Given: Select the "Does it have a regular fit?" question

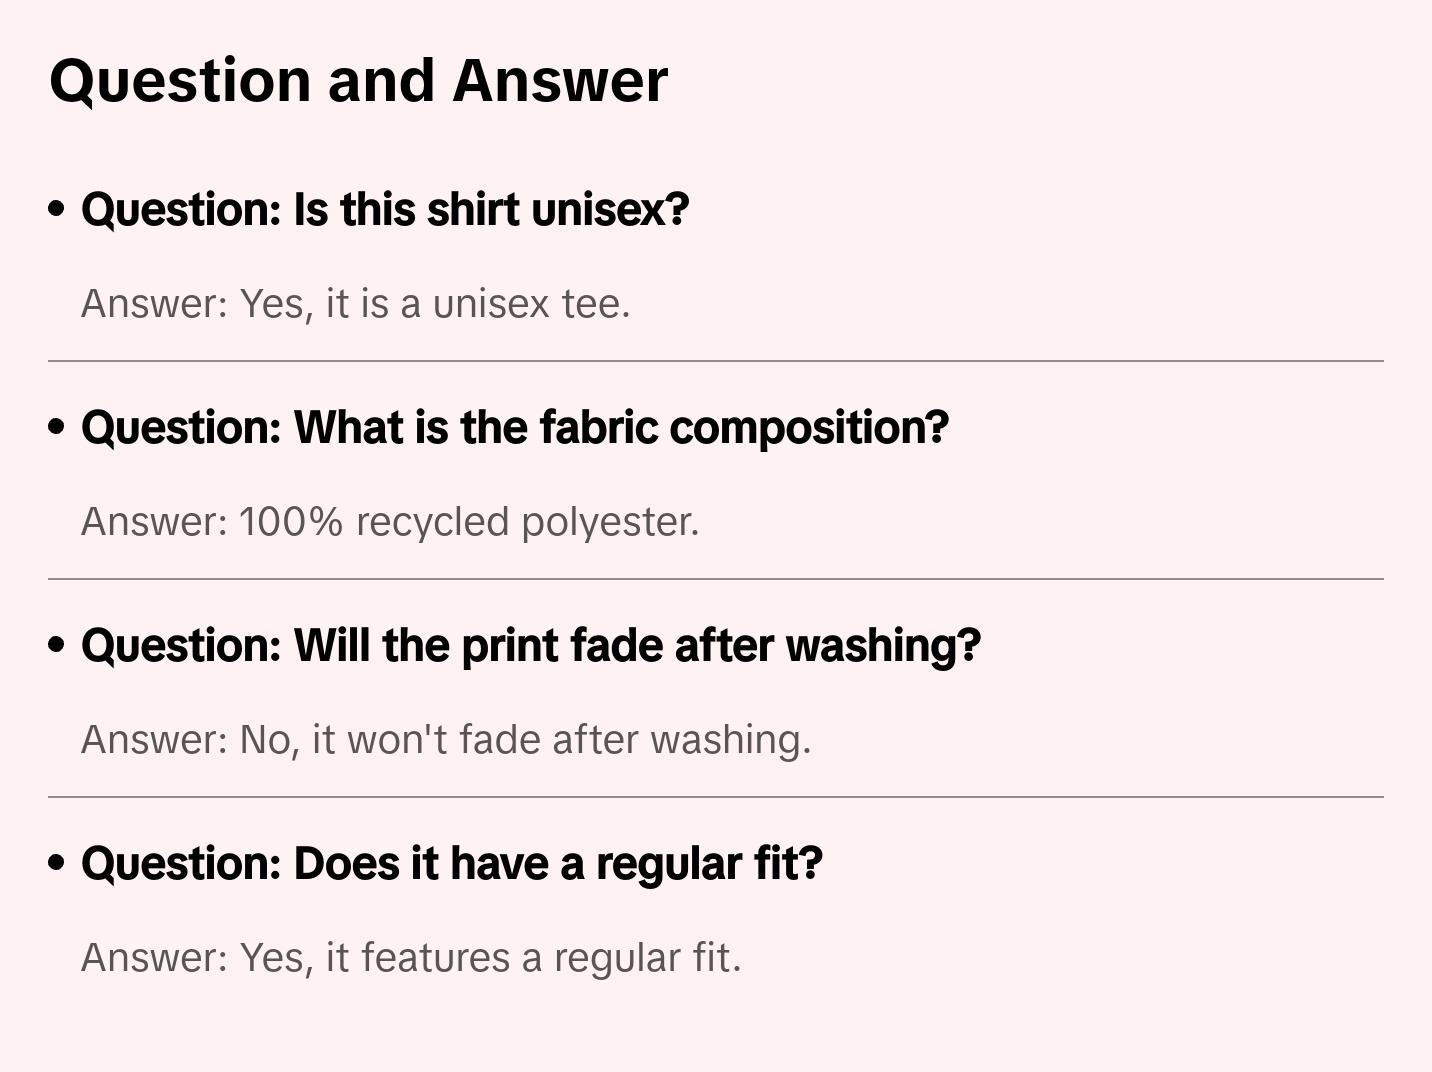Looking at the screenshot, I should click(452, 864).
